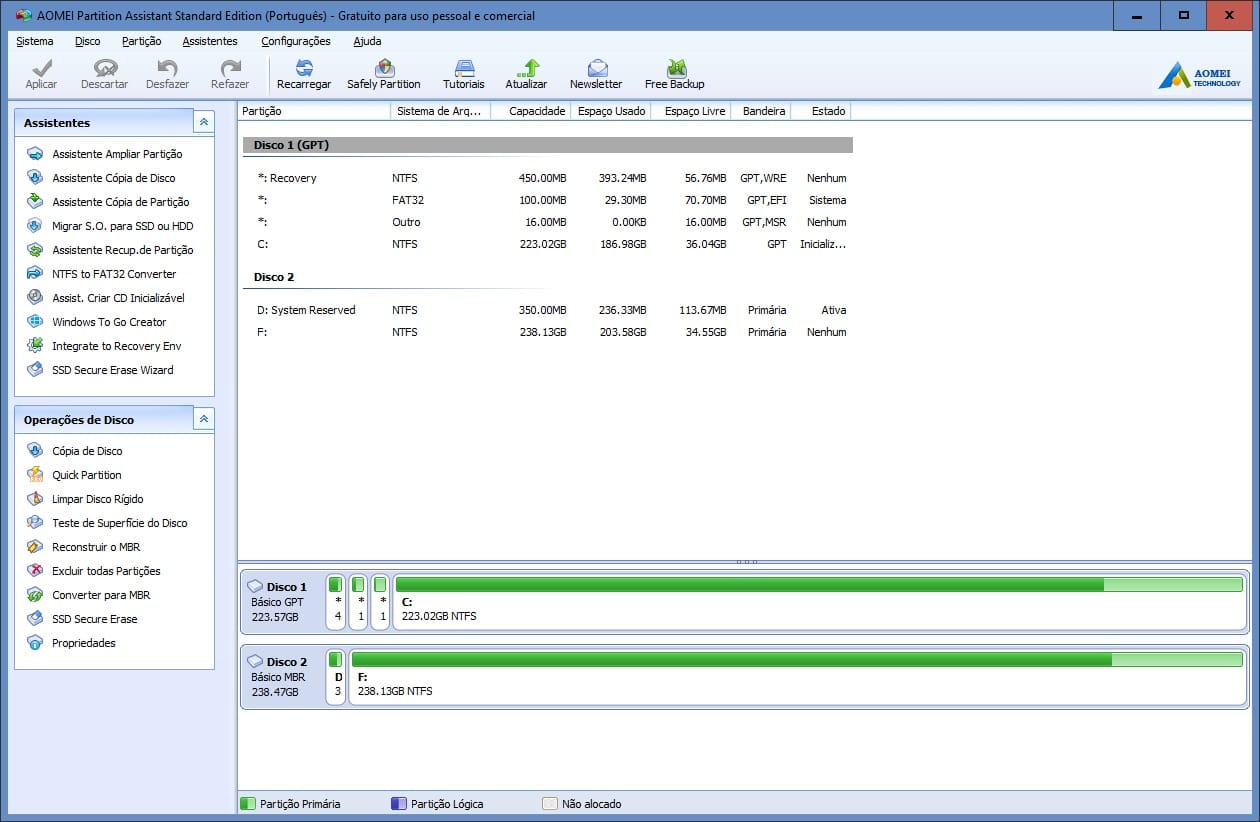Viewport: 1260px width, 822px height.
Task: Select the C: 223.02GB NTFS usage bar
Action: coord(819,584)
